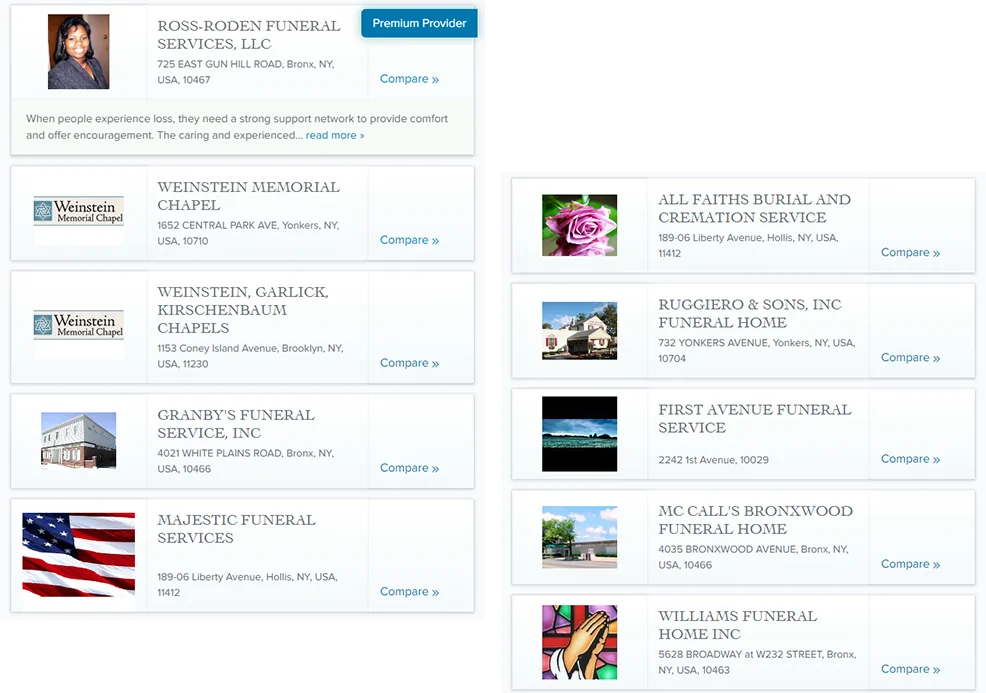Image resolution: width=986 pixels, height=693 pixels.
Task: Open Ross-Roden provider portrait photo
Action: click(x=79, y=52)
